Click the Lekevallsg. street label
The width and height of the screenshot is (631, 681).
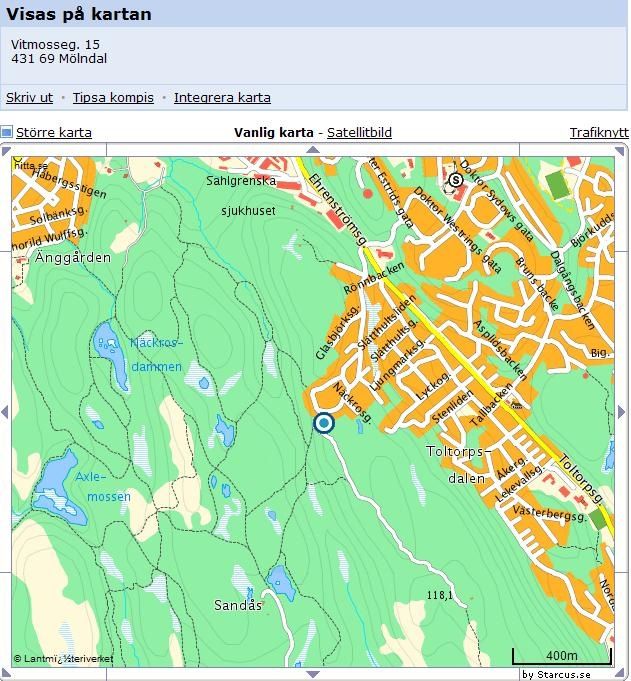pyautogui.click(x=519, y=483)
